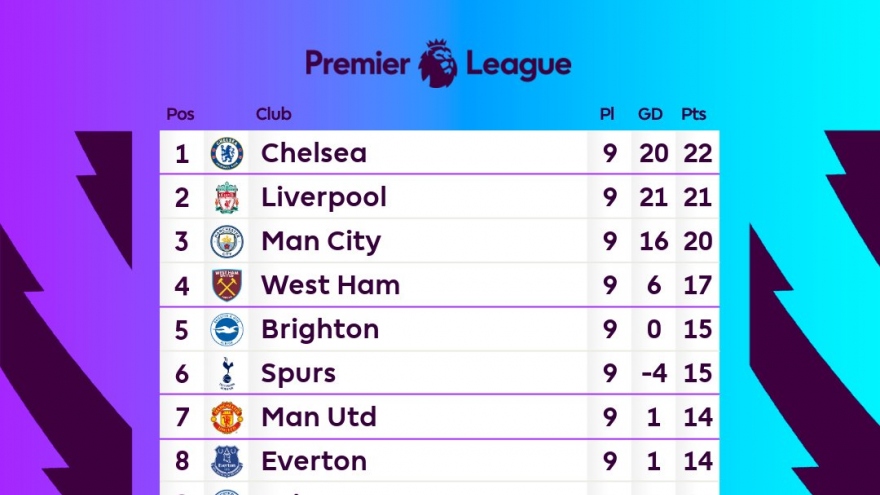Click the Club column header
The image size is (880, 495).
click(x=273, y=114)
